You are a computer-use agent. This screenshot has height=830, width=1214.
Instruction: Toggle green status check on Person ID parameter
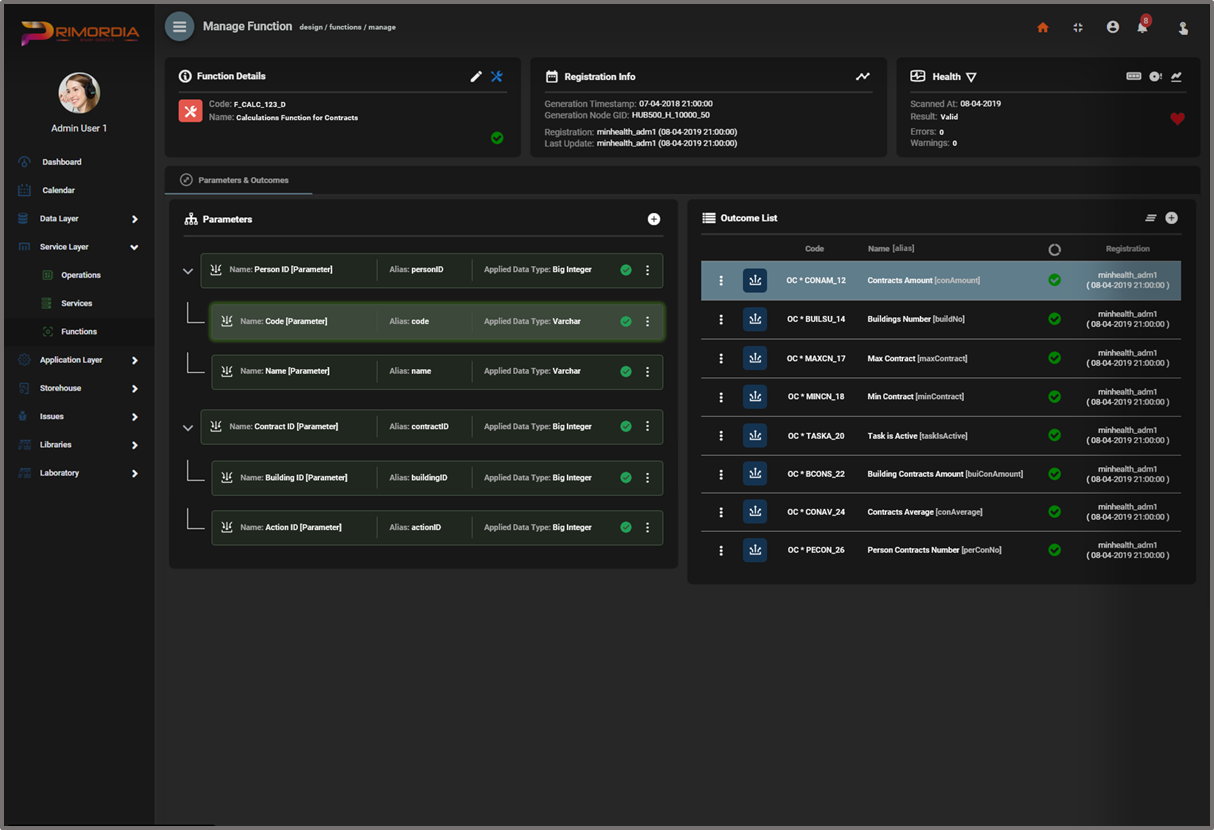pyautogui.click(x=626, y=270)
